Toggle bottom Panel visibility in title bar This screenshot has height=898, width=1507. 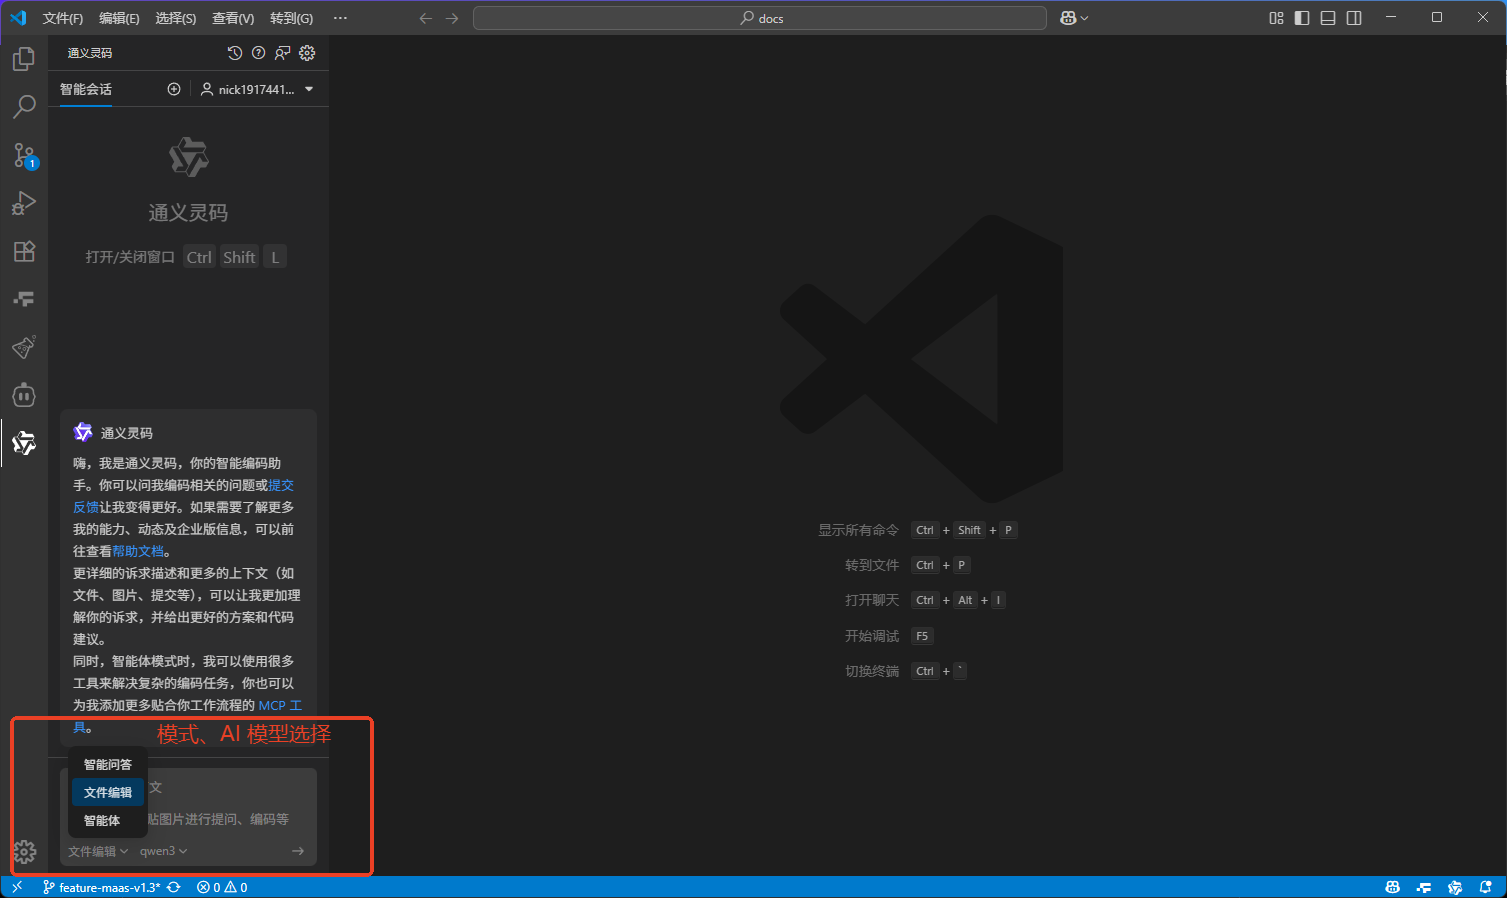tap(1328, 18)
